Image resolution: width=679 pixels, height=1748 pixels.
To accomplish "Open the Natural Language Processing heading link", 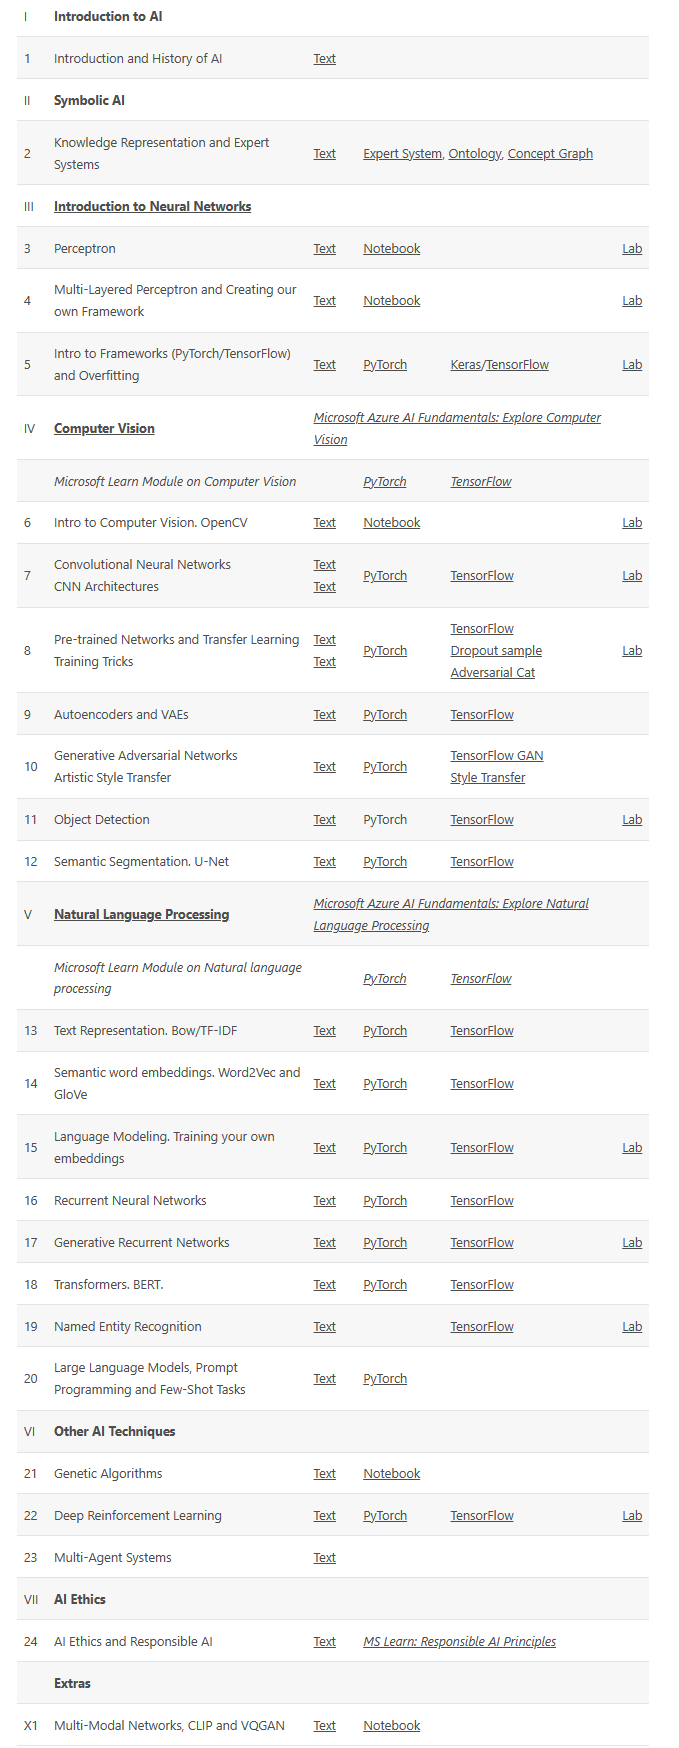I will point(141,915).
